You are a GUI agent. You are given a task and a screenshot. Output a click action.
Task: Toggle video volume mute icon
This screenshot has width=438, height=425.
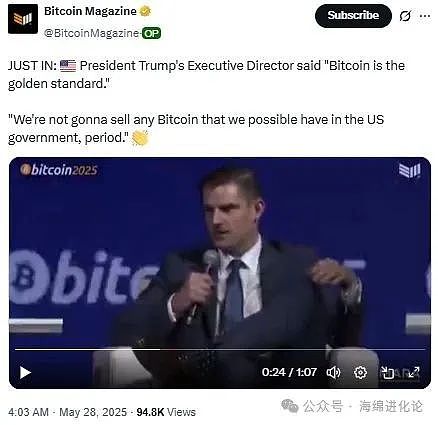333,372
